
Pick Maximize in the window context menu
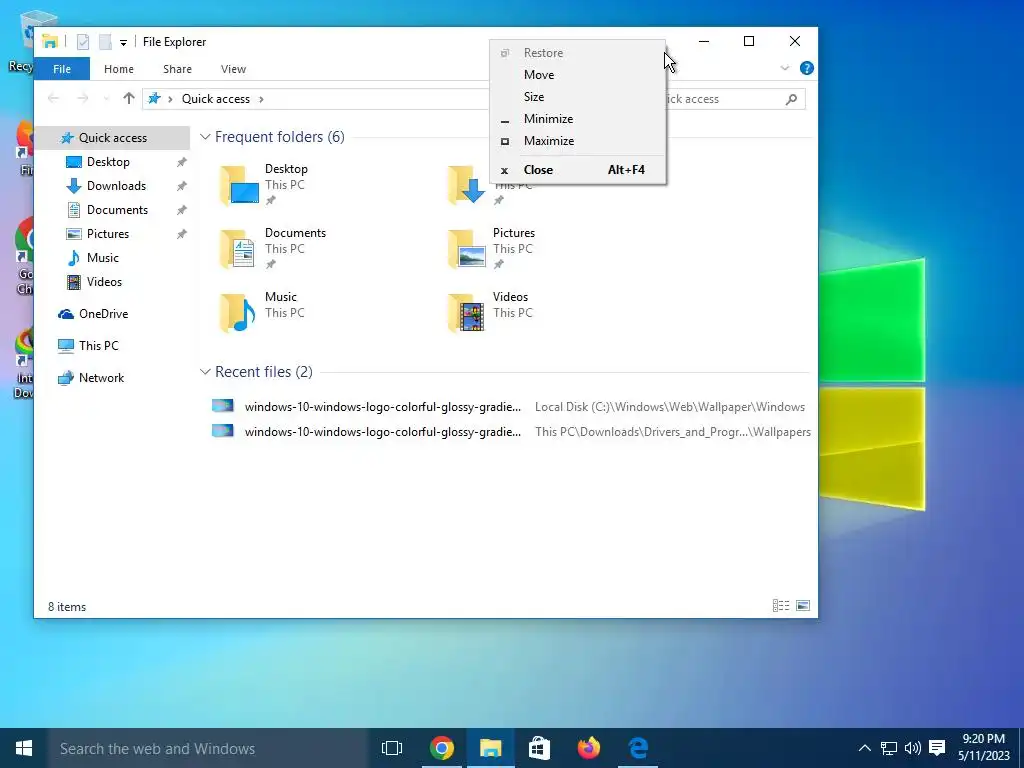point(577,141)
